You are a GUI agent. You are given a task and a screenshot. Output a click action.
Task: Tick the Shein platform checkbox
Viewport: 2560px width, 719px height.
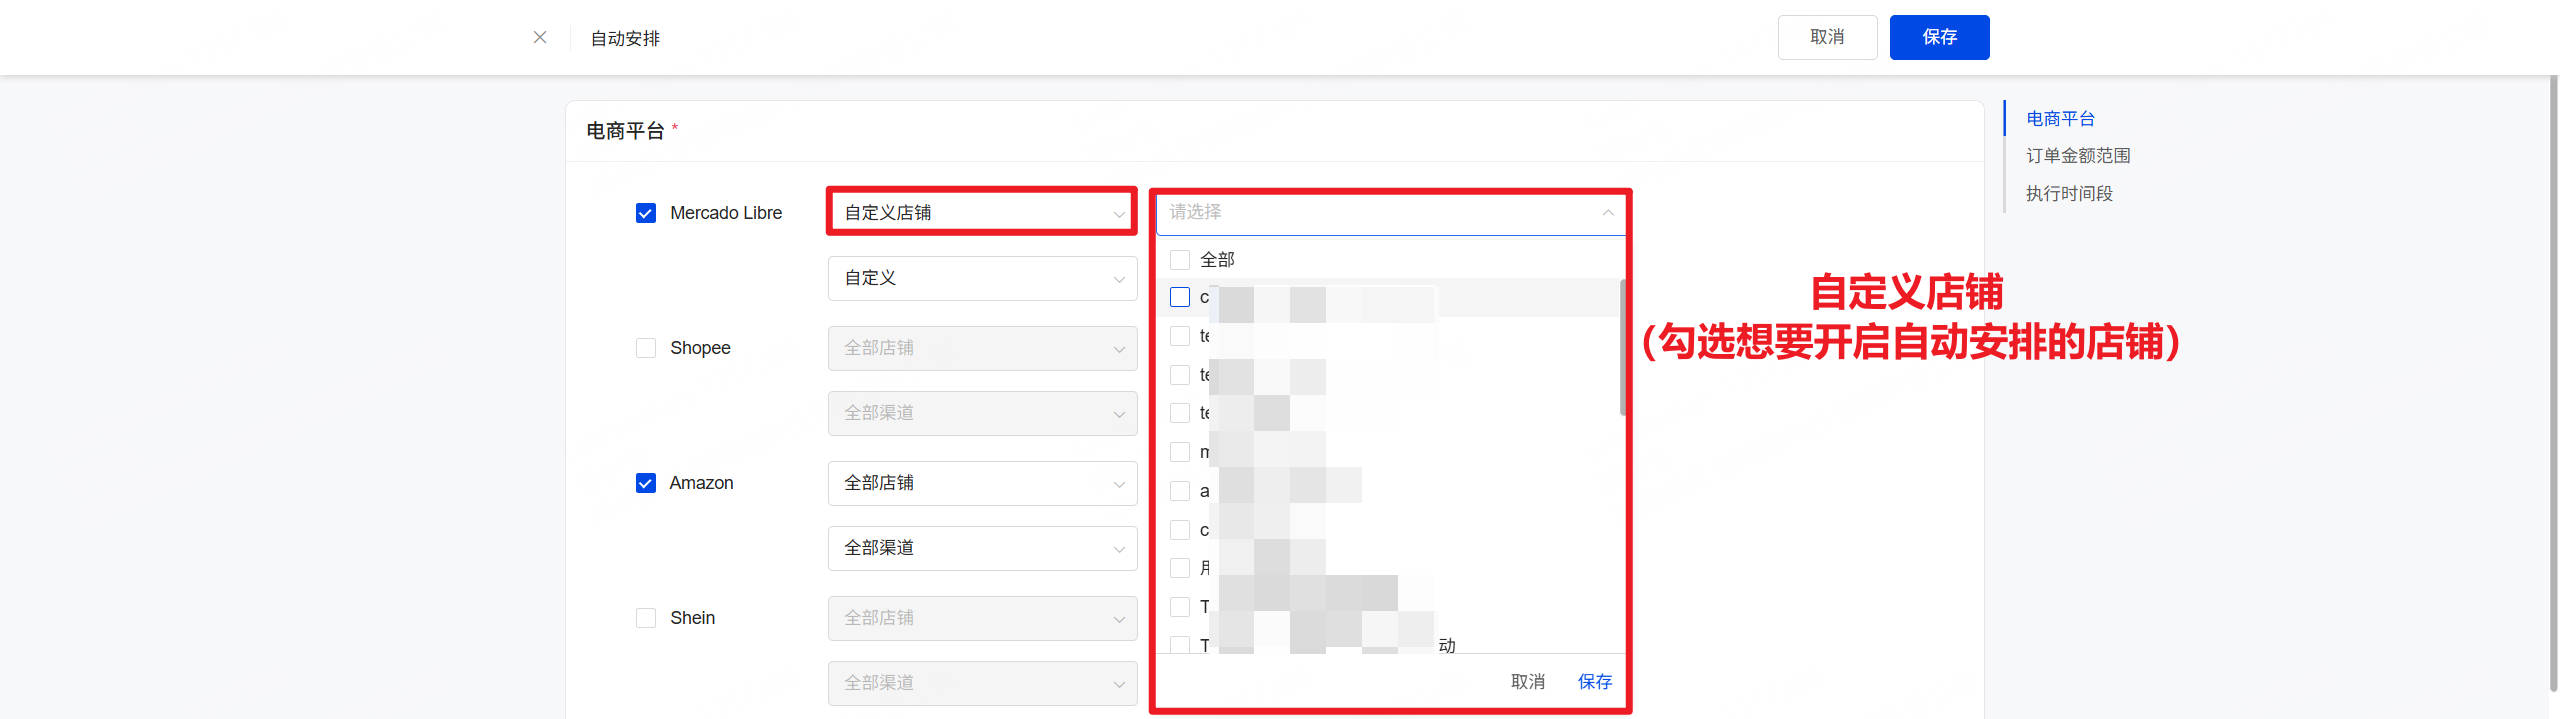[646, 618]
